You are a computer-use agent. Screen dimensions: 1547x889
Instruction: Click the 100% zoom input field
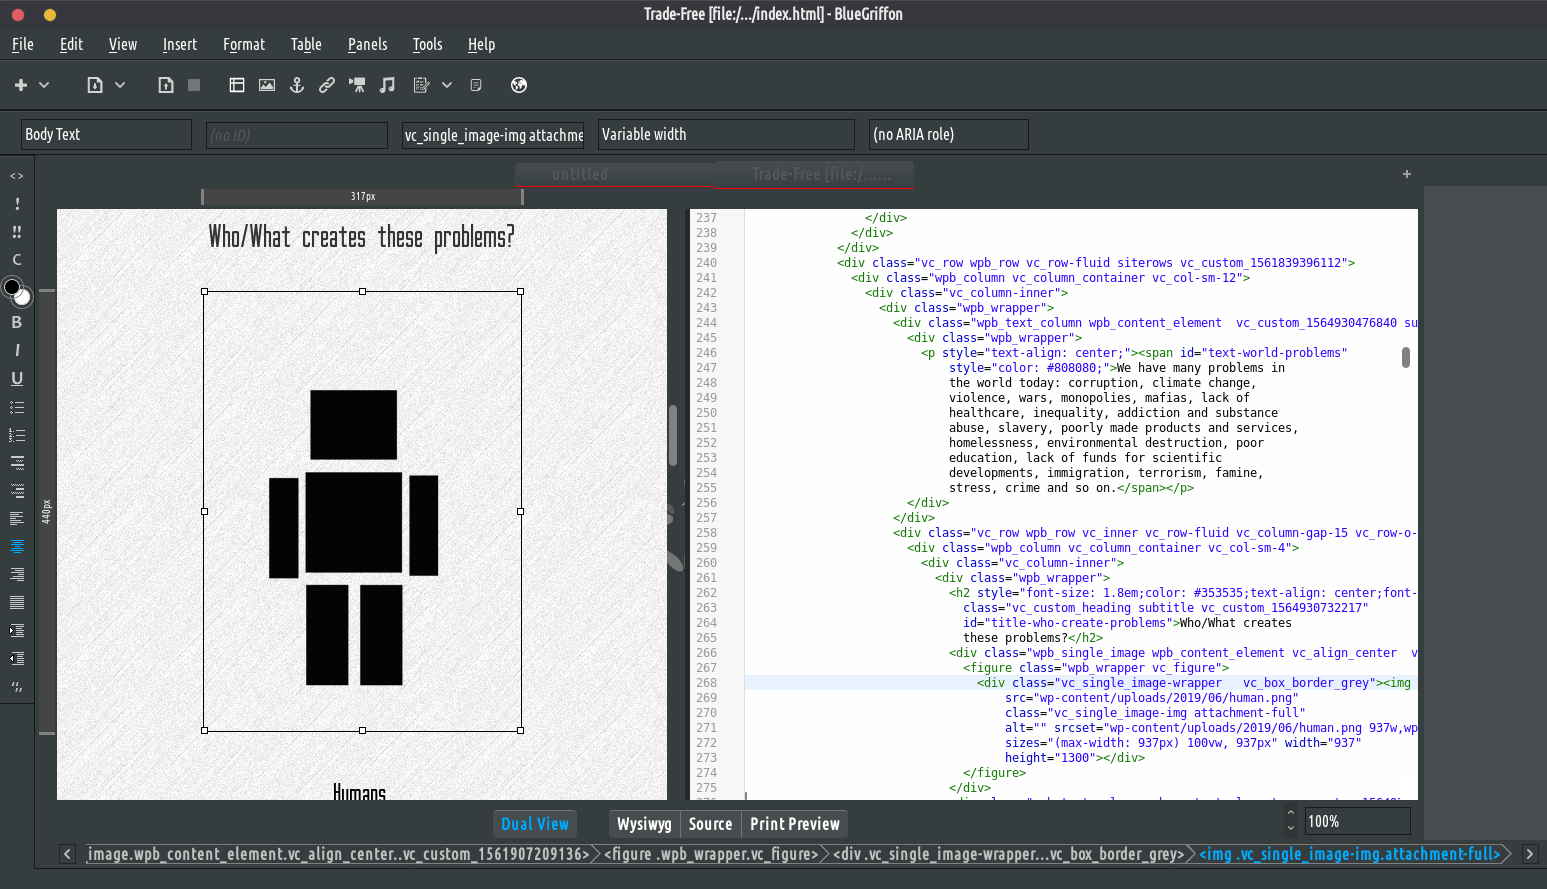click(1357, 822)
